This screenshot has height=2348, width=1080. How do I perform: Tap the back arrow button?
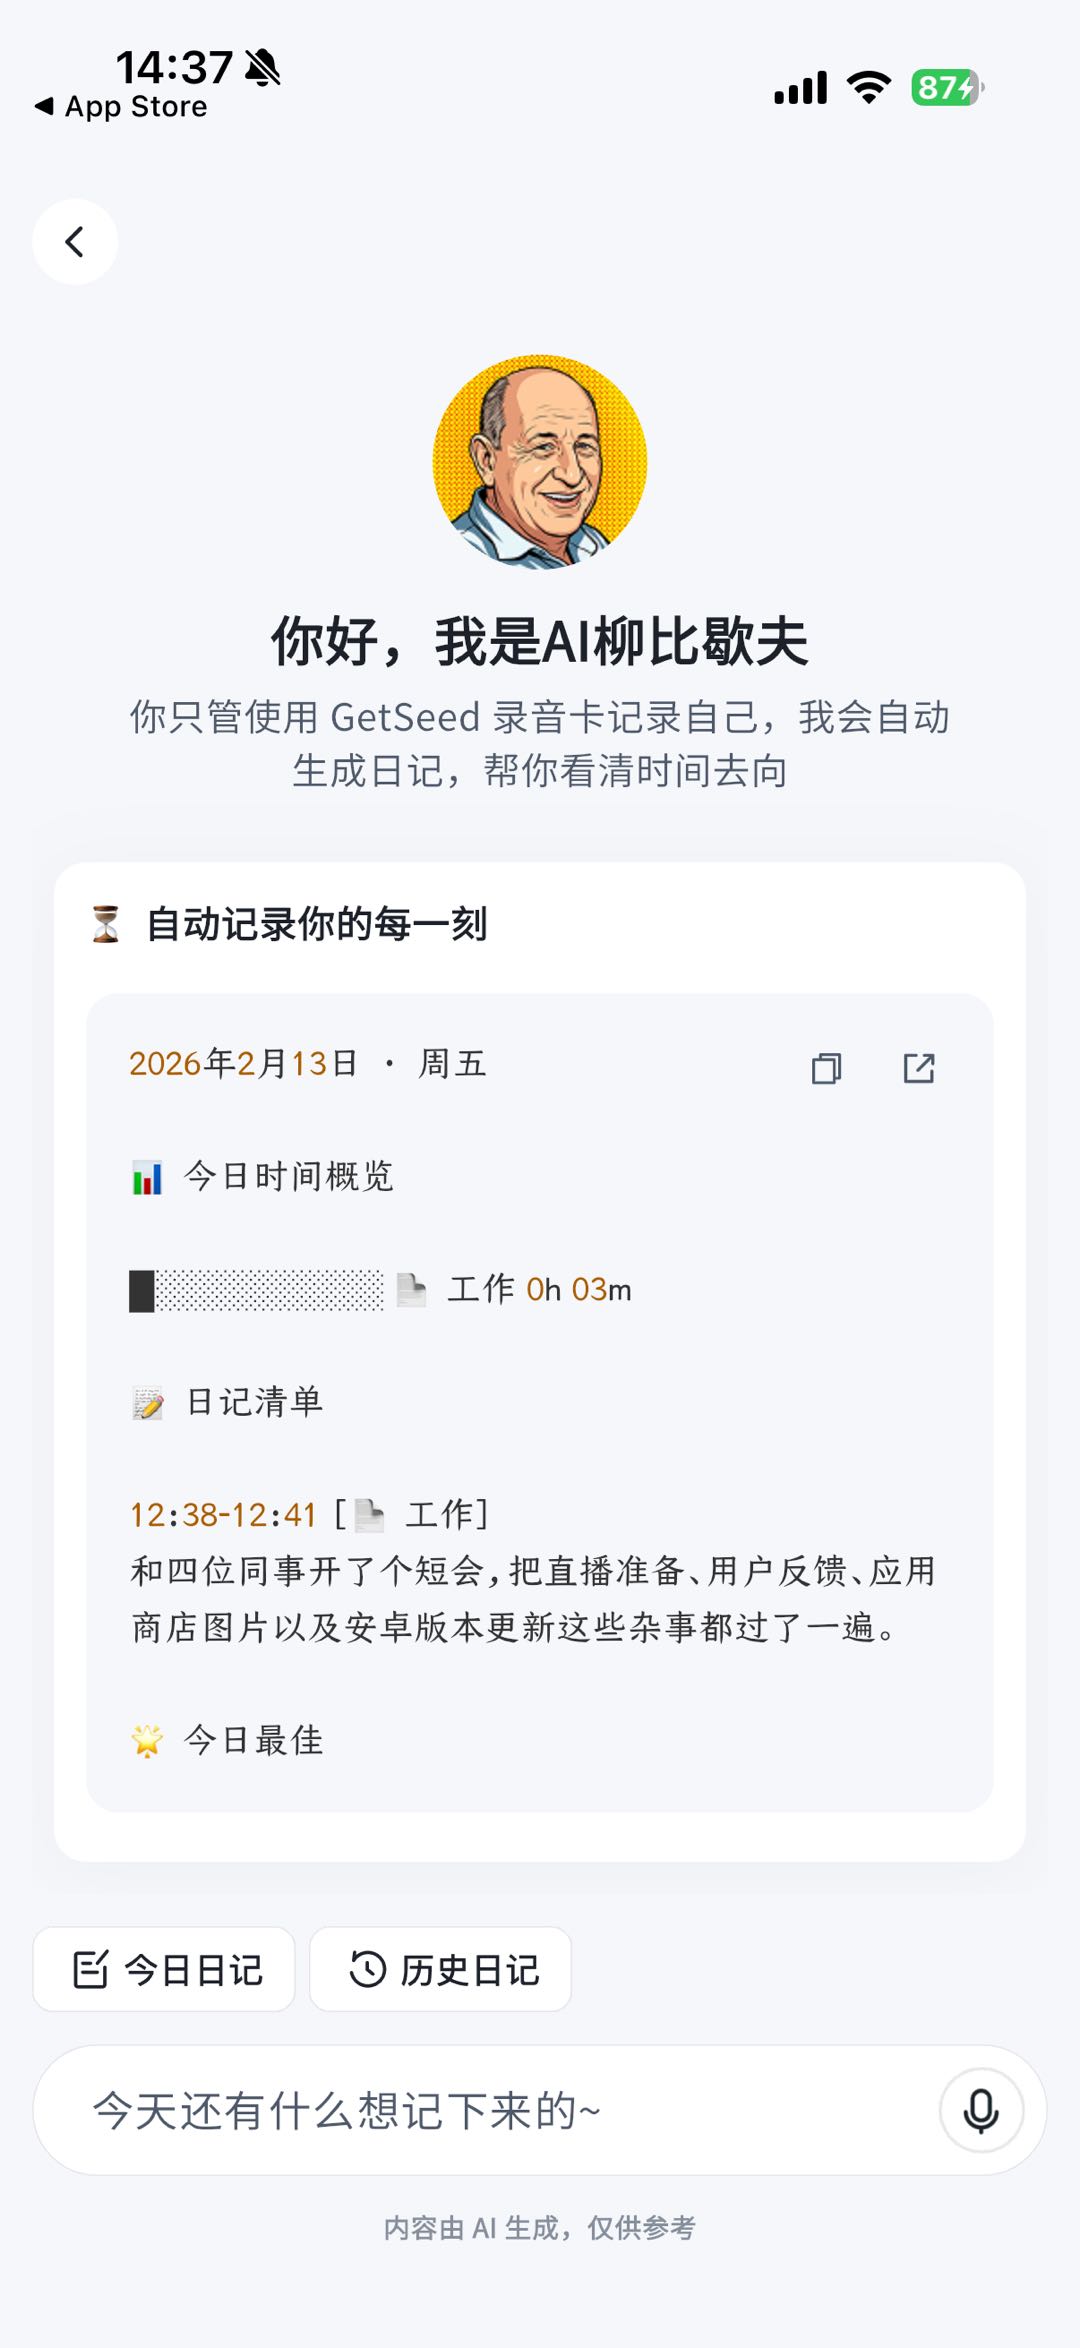(x=75, y=242)
